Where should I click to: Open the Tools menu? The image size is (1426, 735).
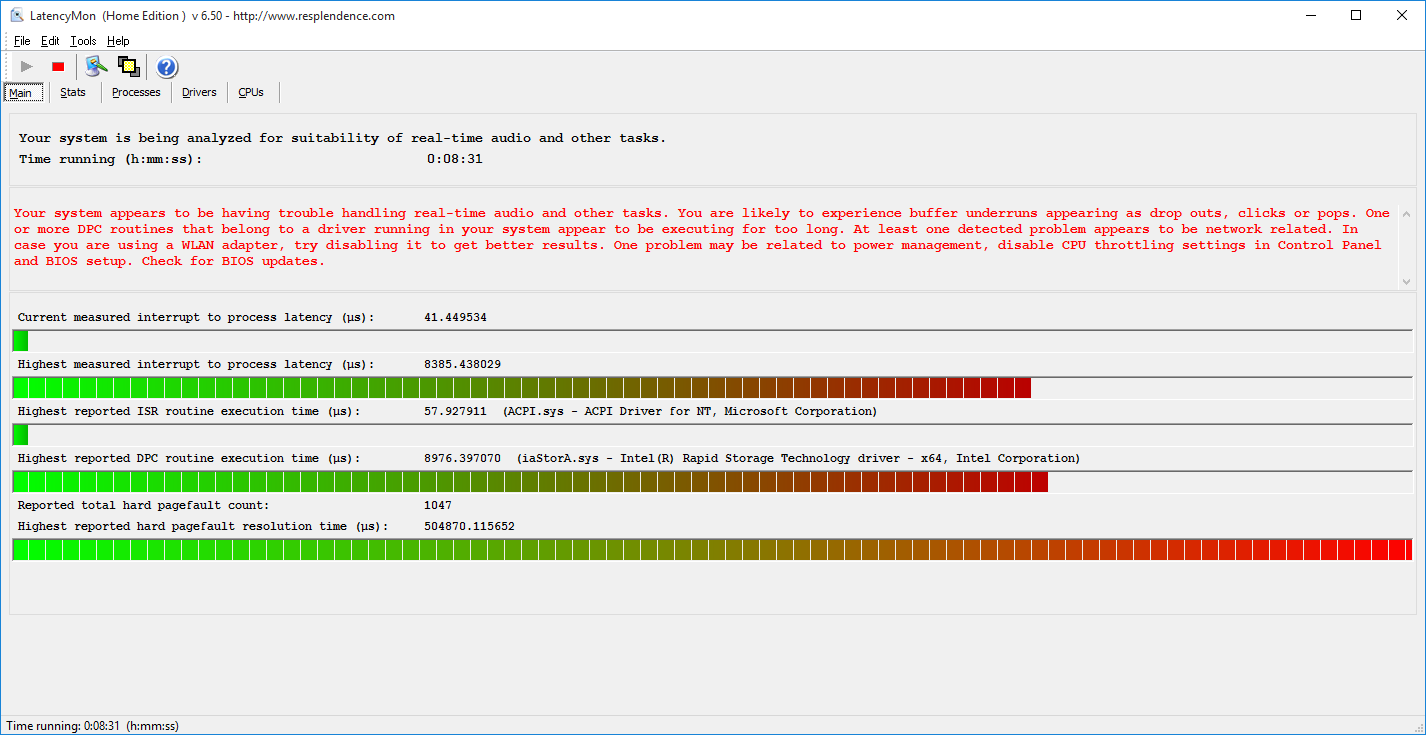(83, 41)
